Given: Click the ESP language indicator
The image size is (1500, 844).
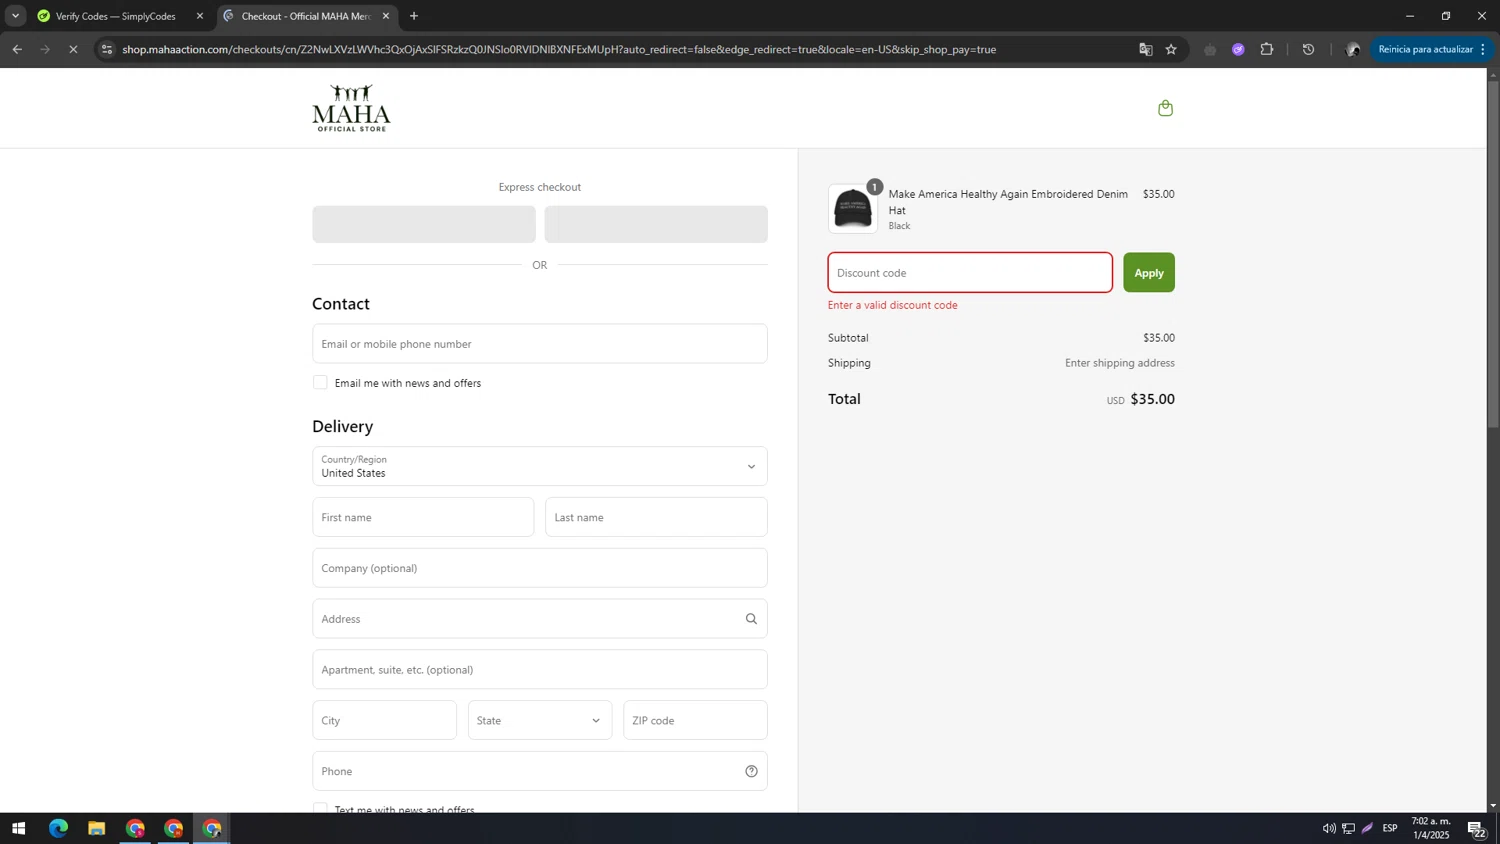Looking at the screenshot, I should [1390, 828].
